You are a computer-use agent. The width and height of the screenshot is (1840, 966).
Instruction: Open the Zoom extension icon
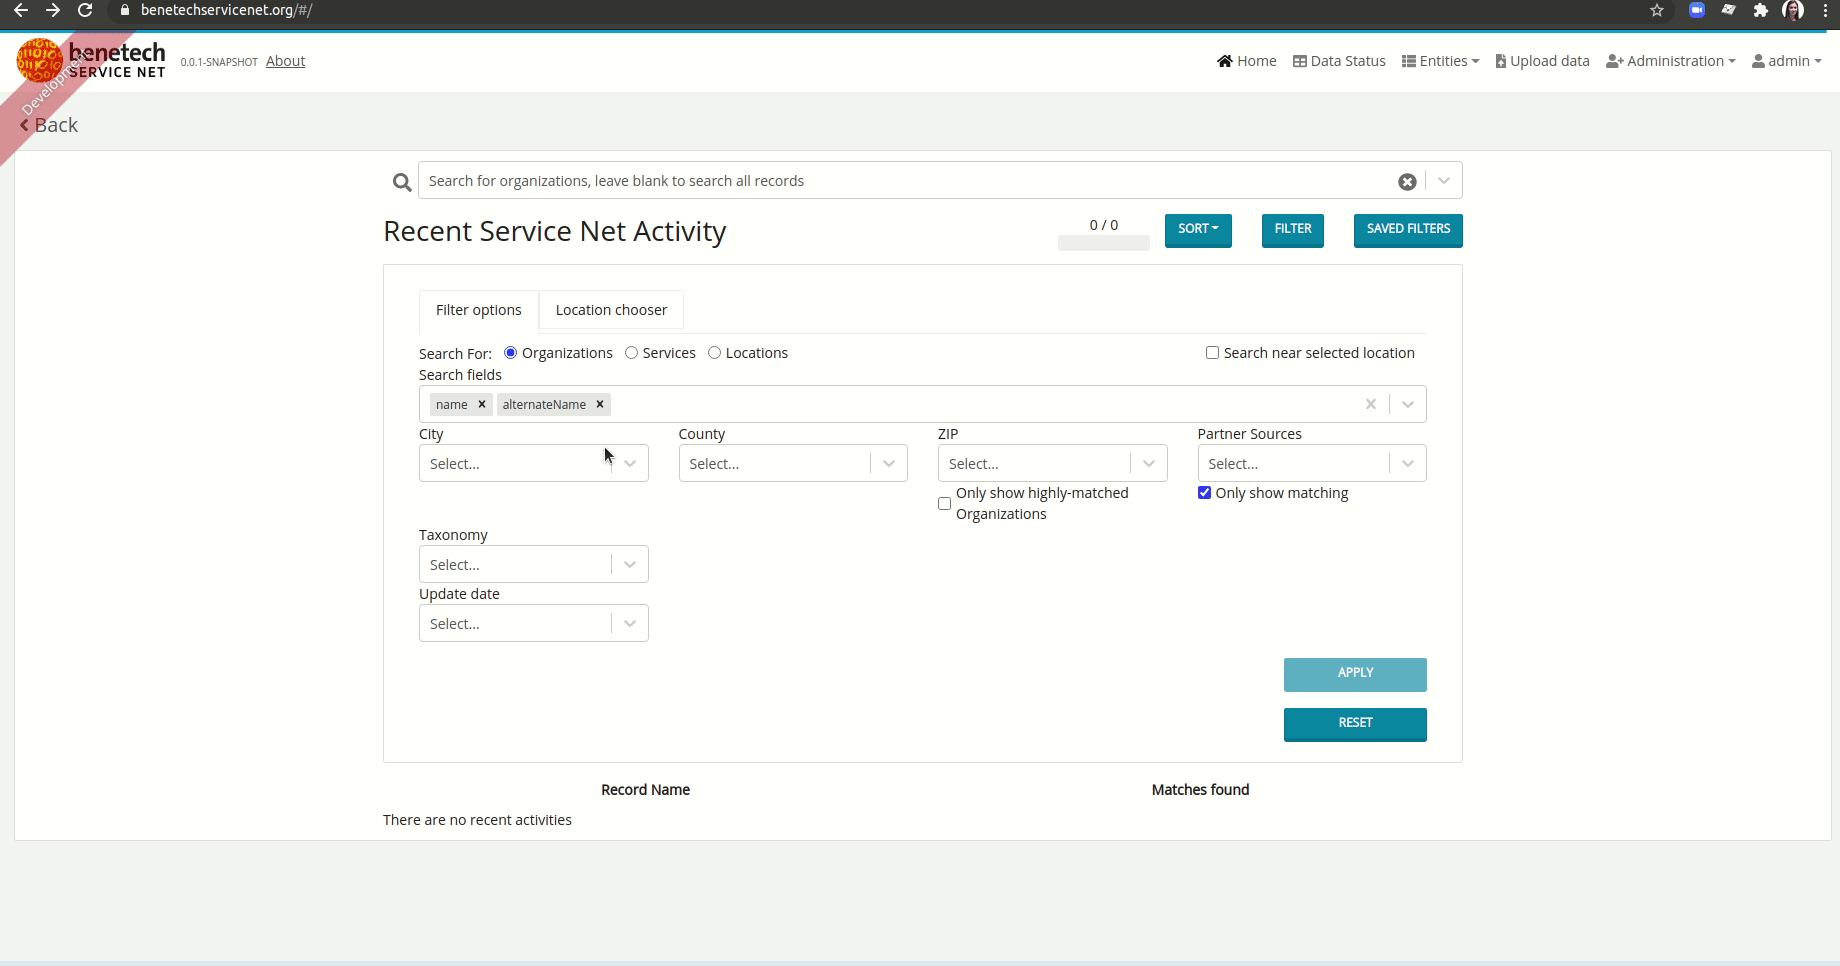[1697, 10]
